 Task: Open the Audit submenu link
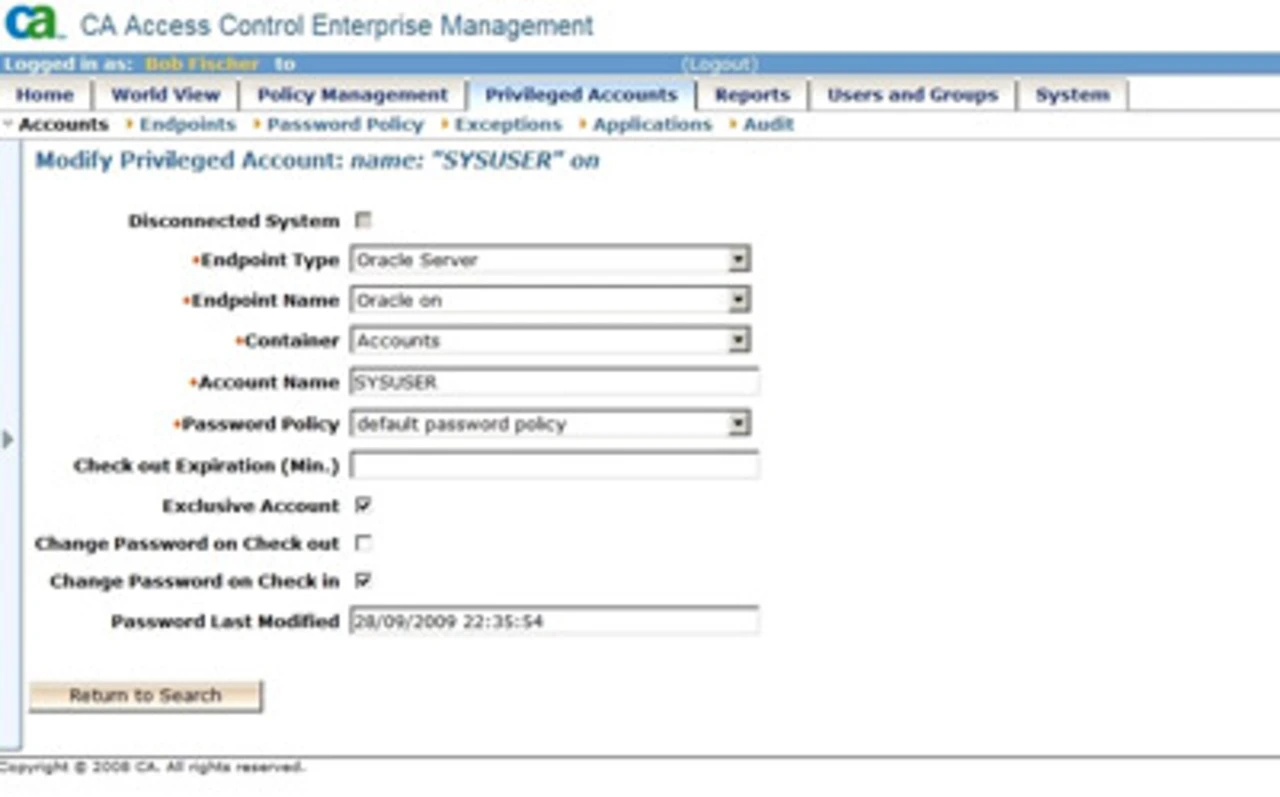click(x=768, y=125)
